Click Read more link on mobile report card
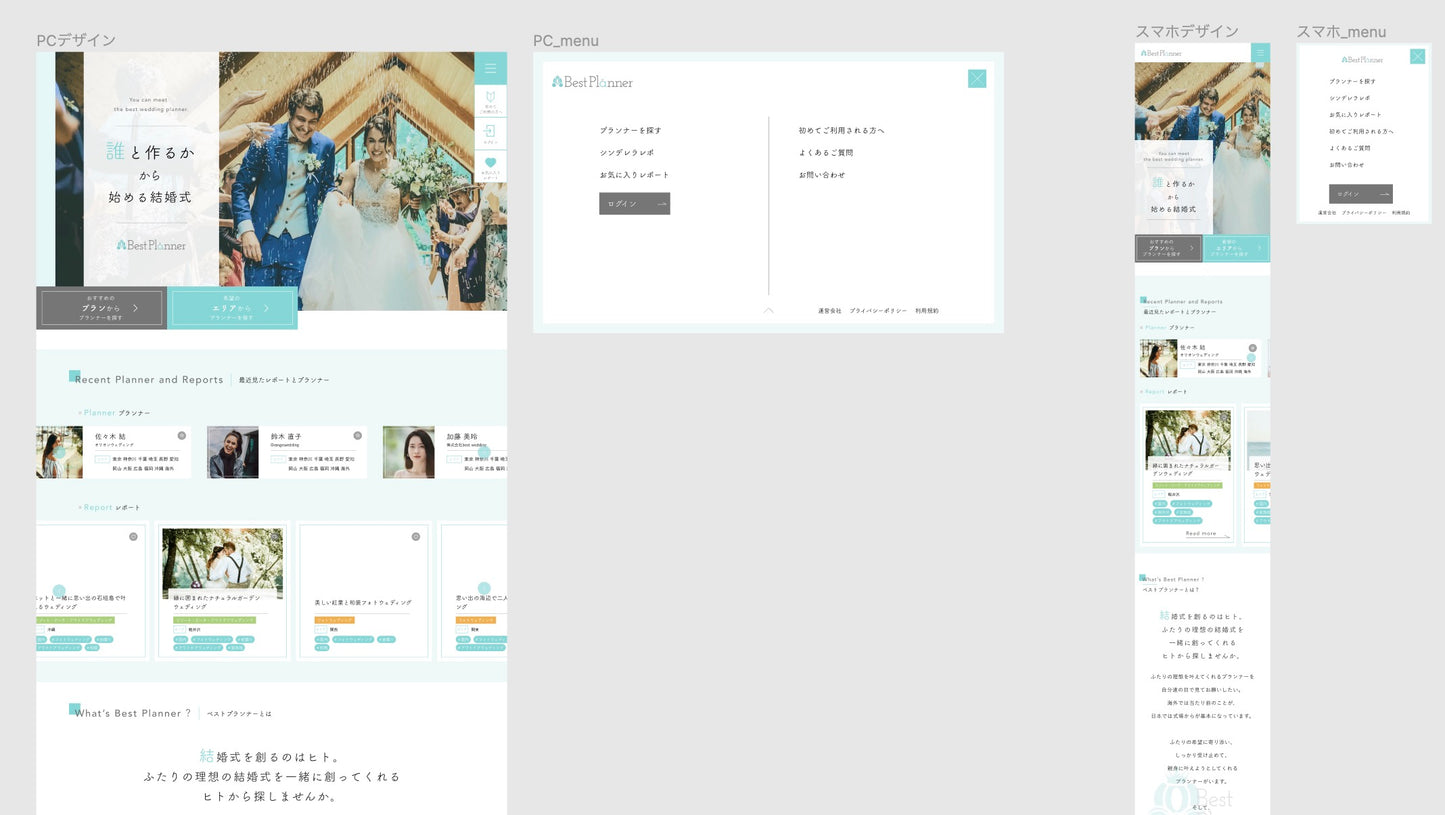The height and width of the screenshot is (815, 1445). pos(1201,534)
